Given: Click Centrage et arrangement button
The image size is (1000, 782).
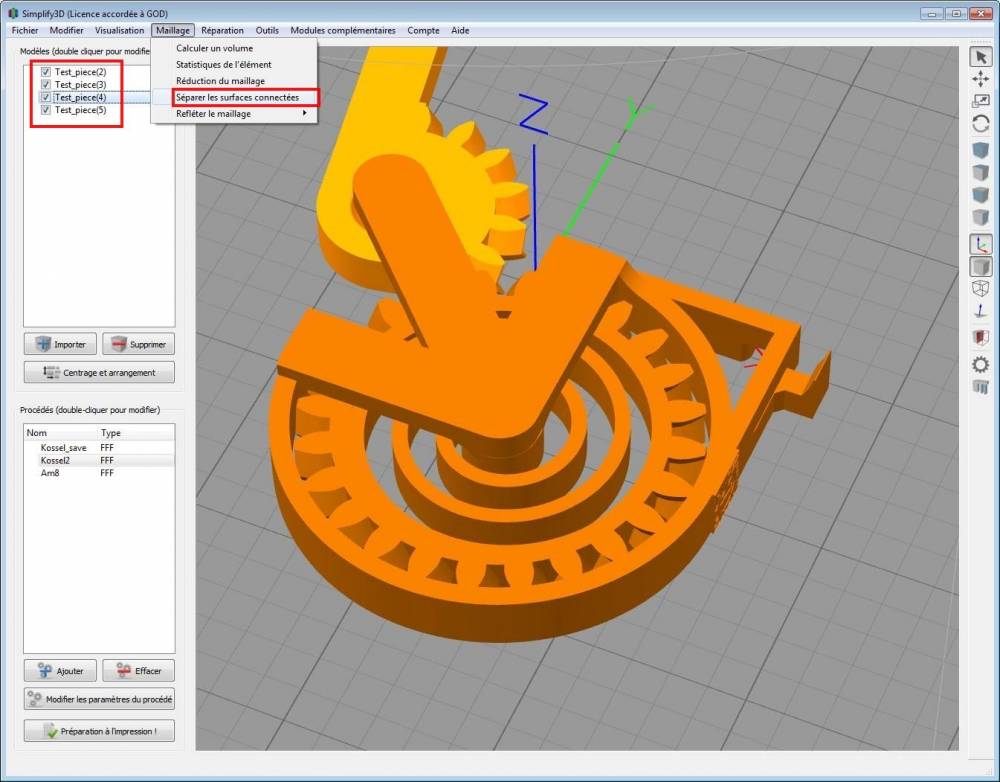Looking at the screenshot, I should click(99, 373).
